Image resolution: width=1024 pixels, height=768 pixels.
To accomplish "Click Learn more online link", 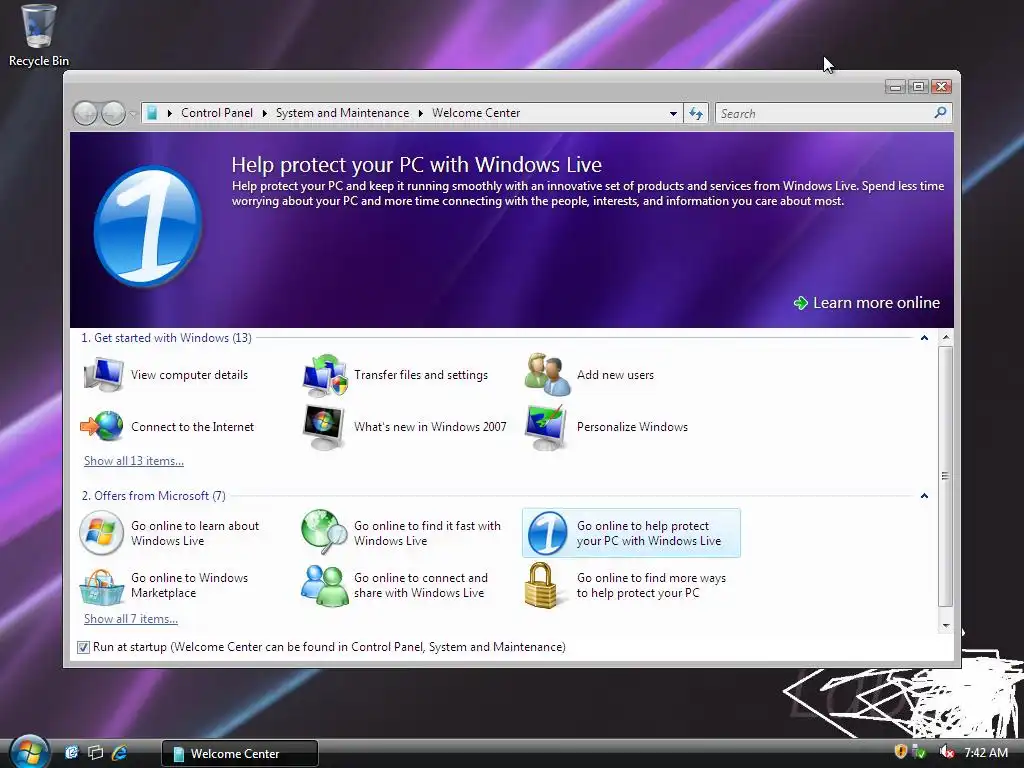I will tap(867, 303).
